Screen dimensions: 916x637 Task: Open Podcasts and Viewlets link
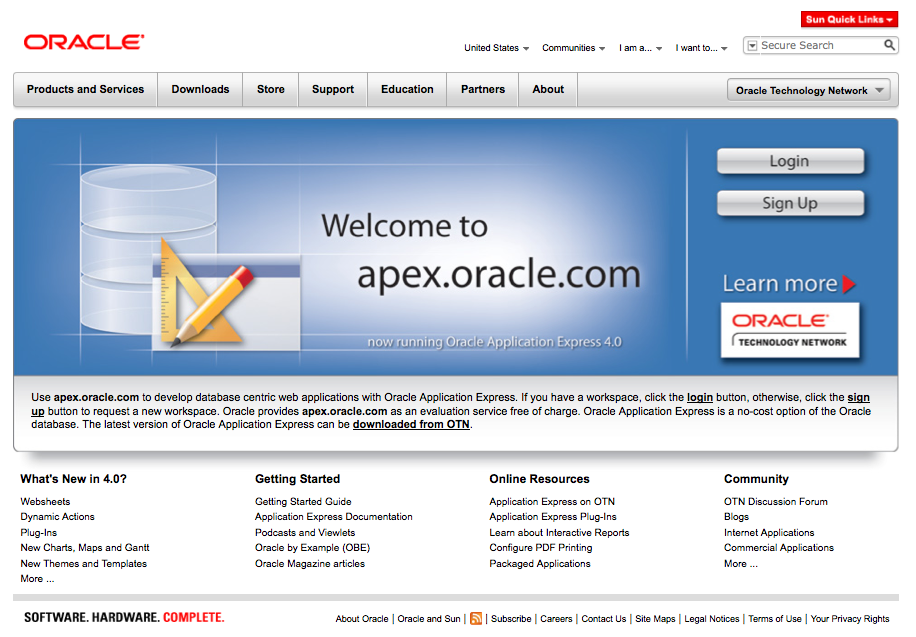click(305, 532)
